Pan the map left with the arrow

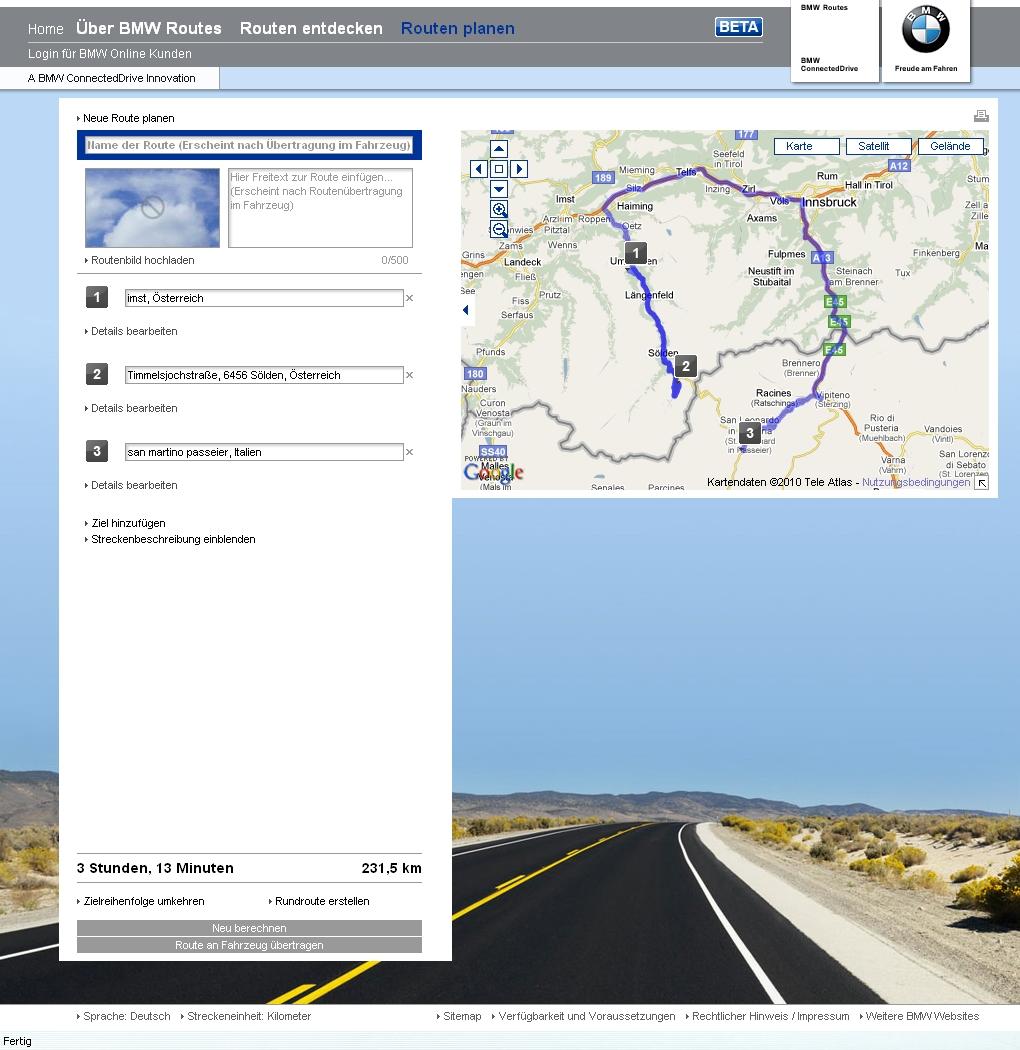pyautogui.click(x=479, y=169)
